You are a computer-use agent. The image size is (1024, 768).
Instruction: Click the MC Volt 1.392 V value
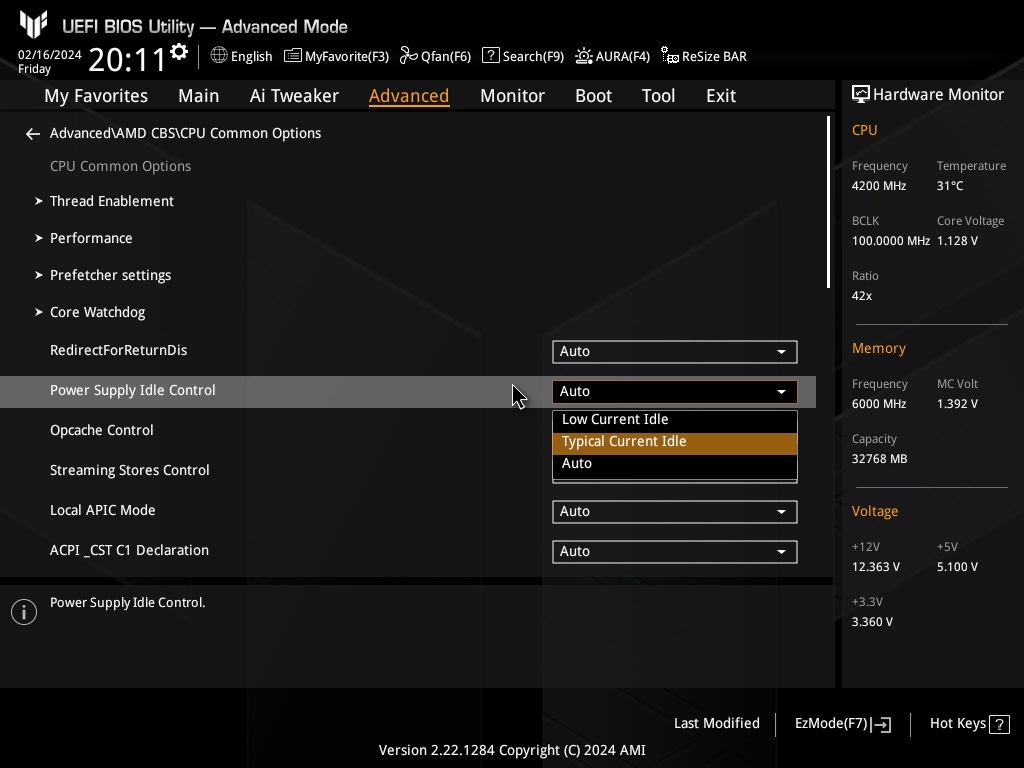click(957, 404)
